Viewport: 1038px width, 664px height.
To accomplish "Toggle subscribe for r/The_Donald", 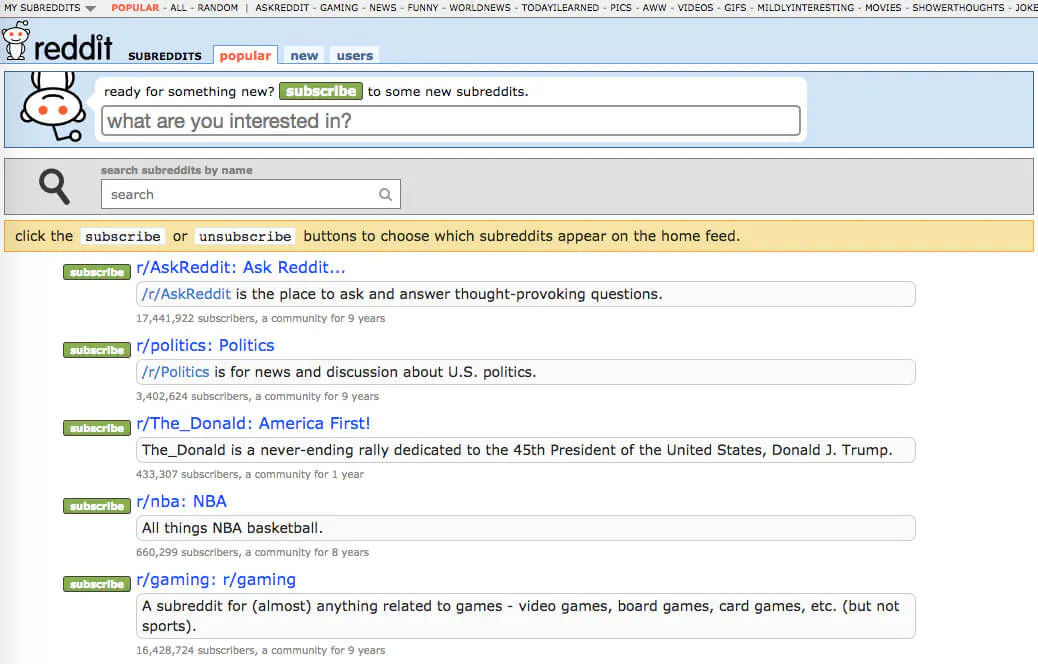I will click(x=97, y=428).
